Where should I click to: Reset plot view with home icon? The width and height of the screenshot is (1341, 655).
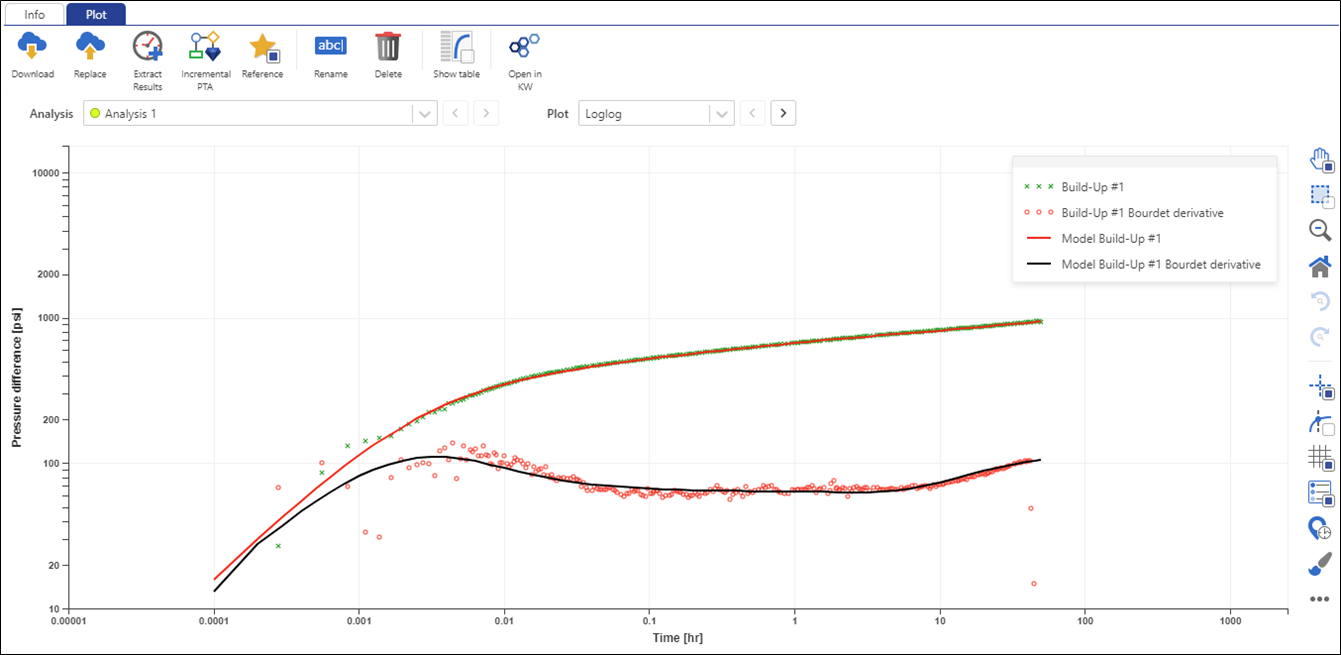1320,265
